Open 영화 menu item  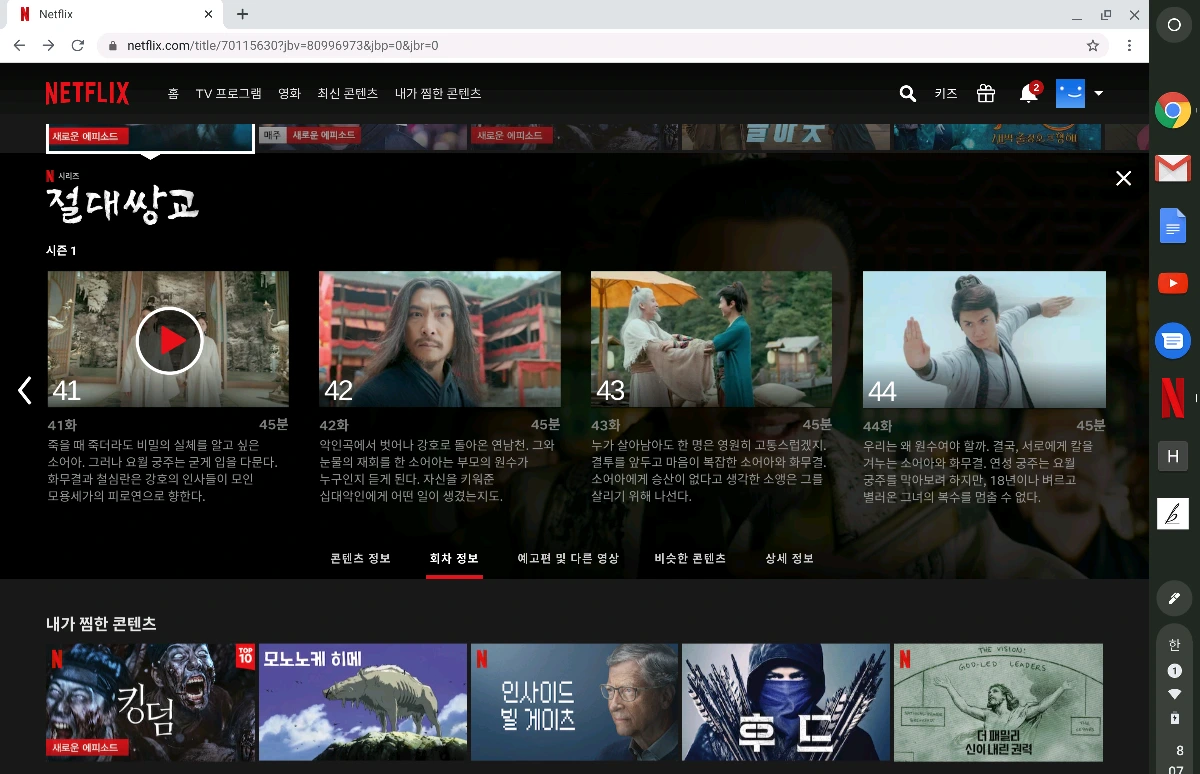point(289,93)
